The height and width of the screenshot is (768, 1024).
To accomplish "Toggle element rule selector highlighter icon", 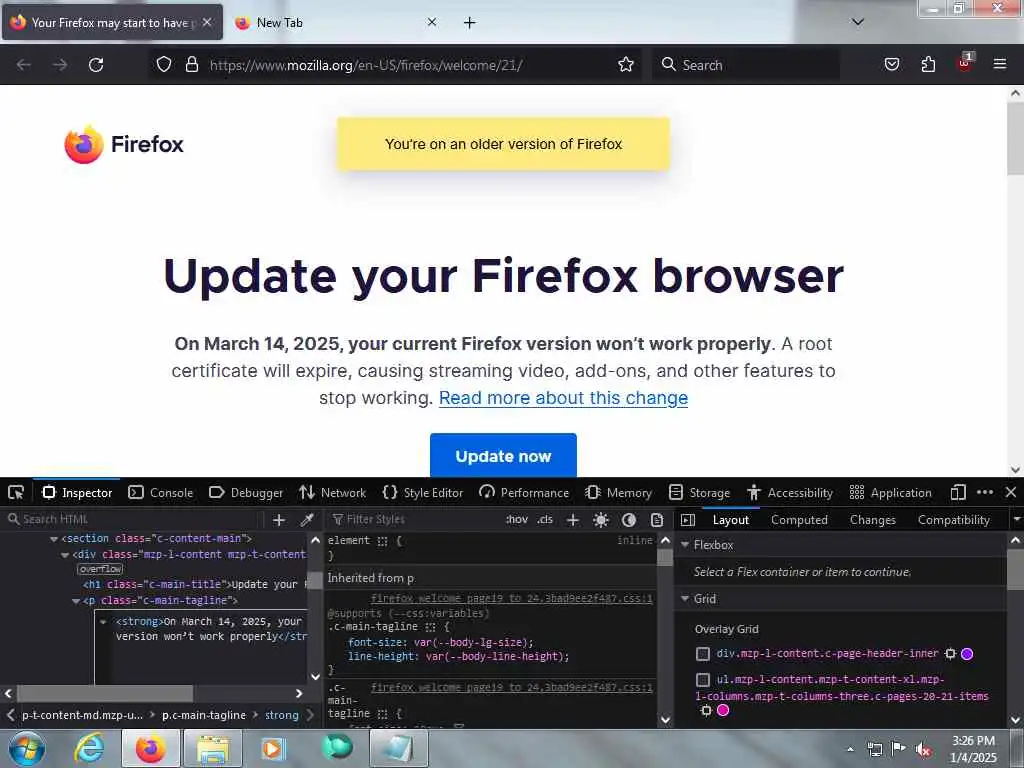I will pos(382,541).
